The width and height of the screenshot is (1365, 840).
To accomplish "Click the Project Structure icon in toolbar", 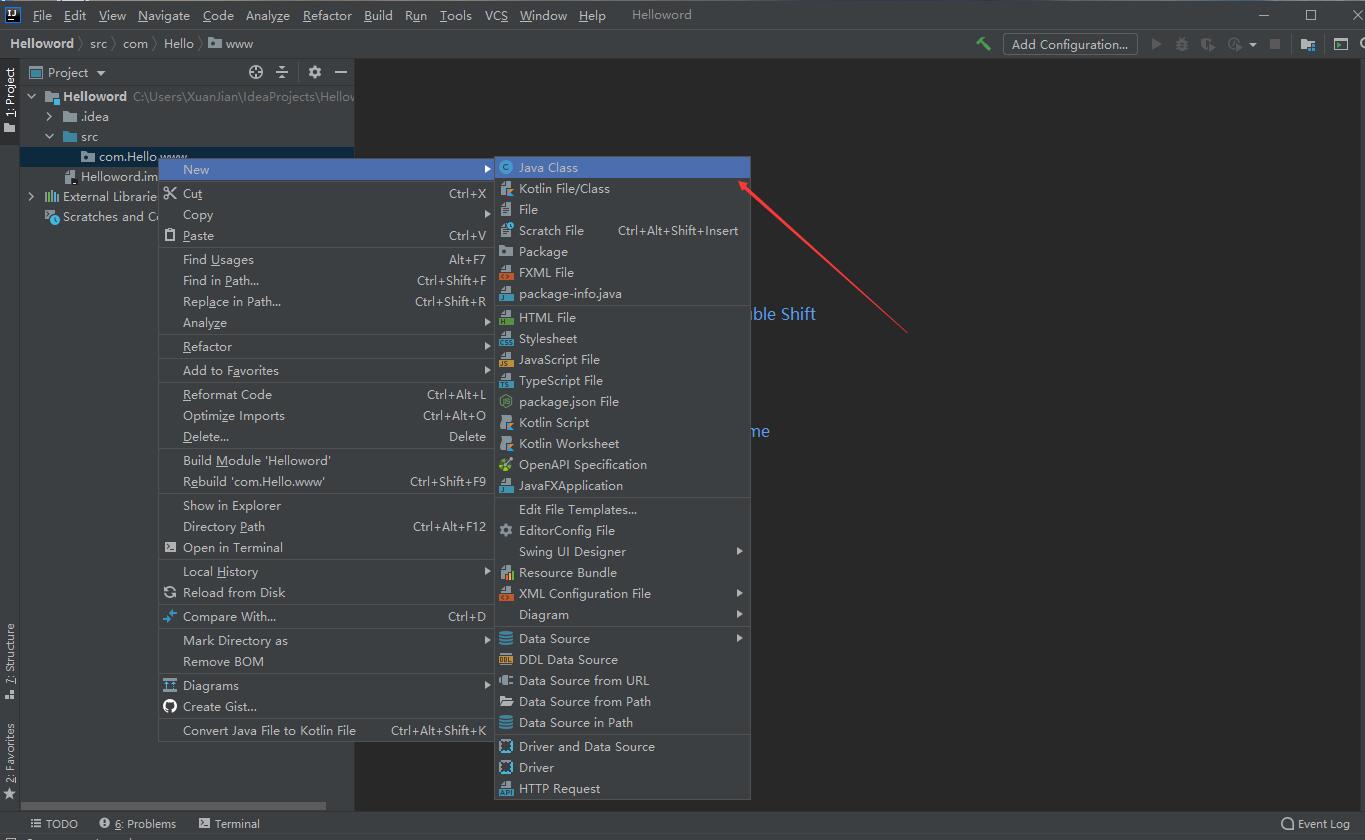I will [1308, 44].
